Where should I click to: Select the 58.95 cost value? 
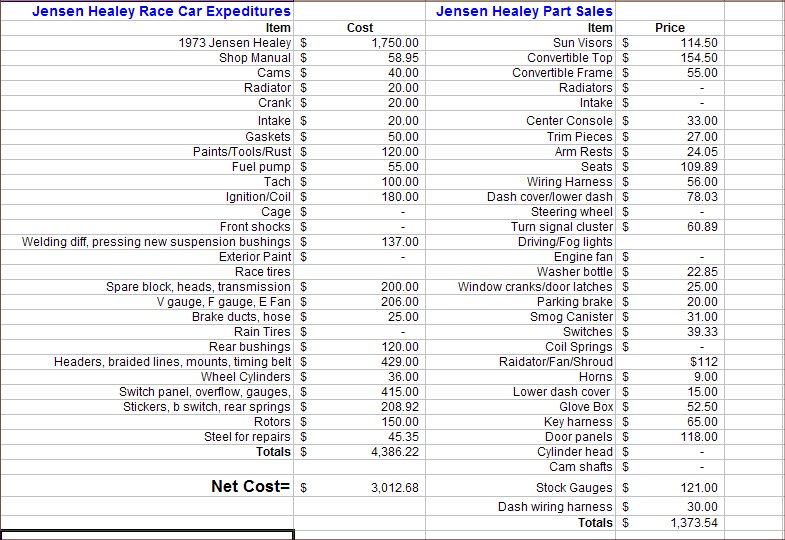[x=359, y=58]
